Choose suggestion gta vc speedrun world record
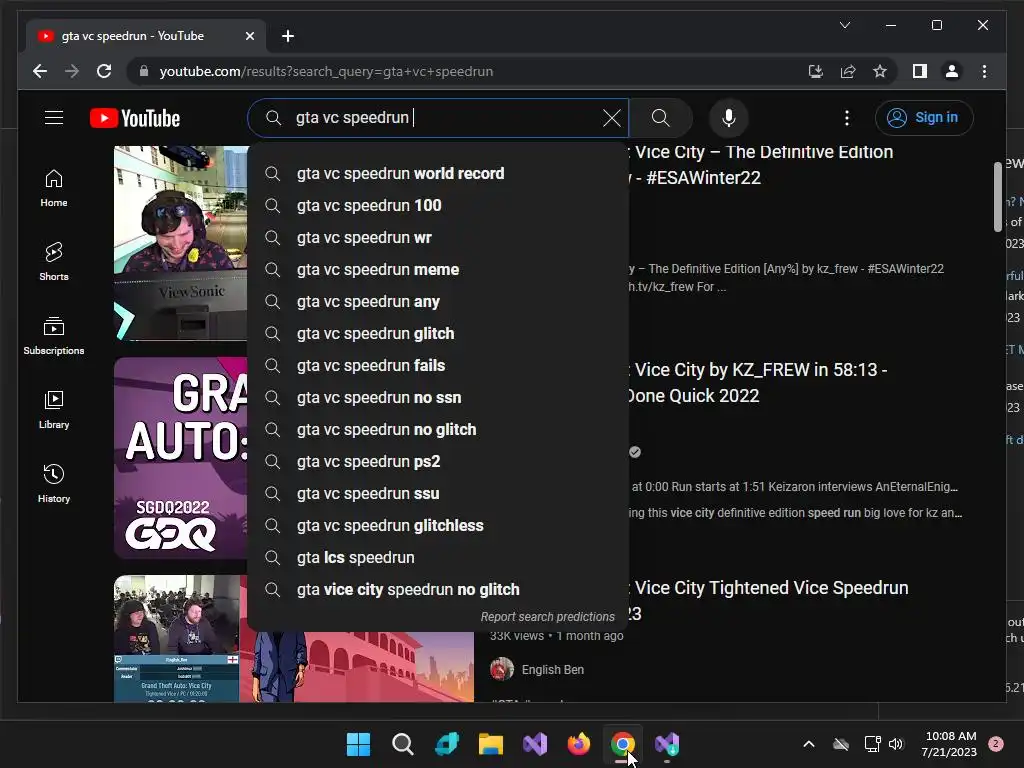1024x768 pixels. point(438,174)
